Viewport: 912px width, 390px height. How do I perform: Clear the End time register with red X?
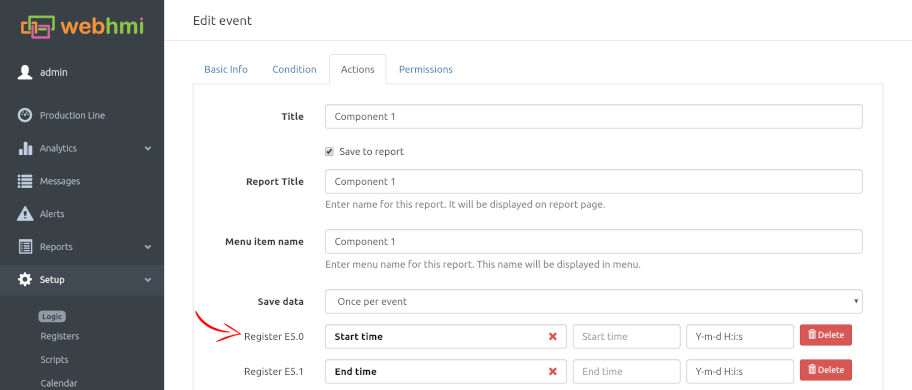click(553, 371)
